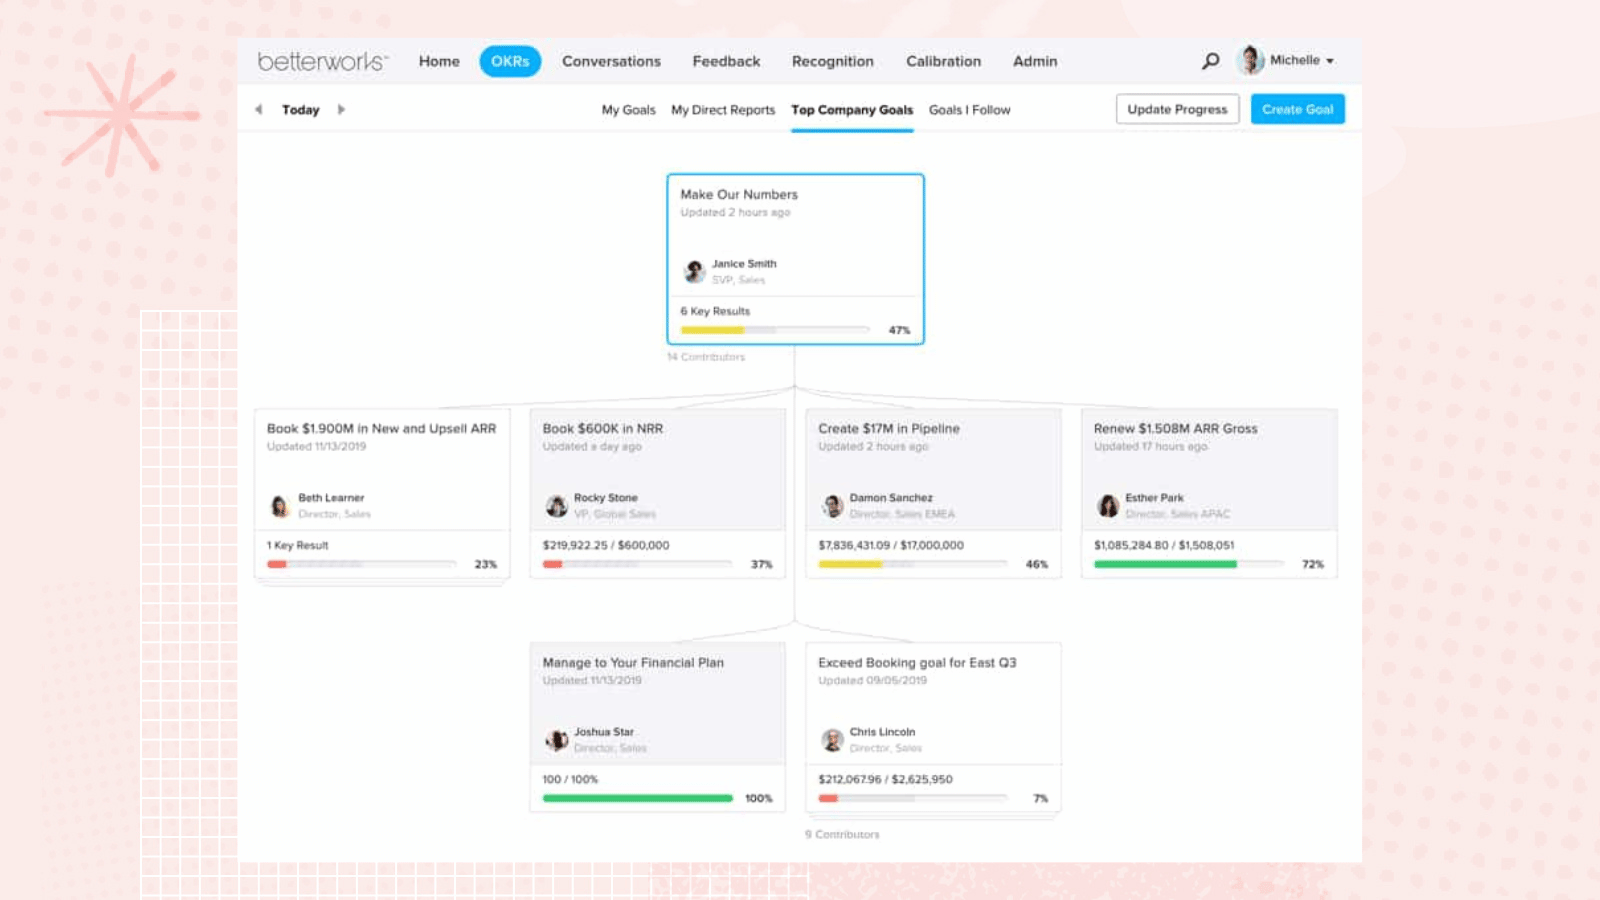Click the Create Goal button
1600x900 pixels.
point(1298,109)
